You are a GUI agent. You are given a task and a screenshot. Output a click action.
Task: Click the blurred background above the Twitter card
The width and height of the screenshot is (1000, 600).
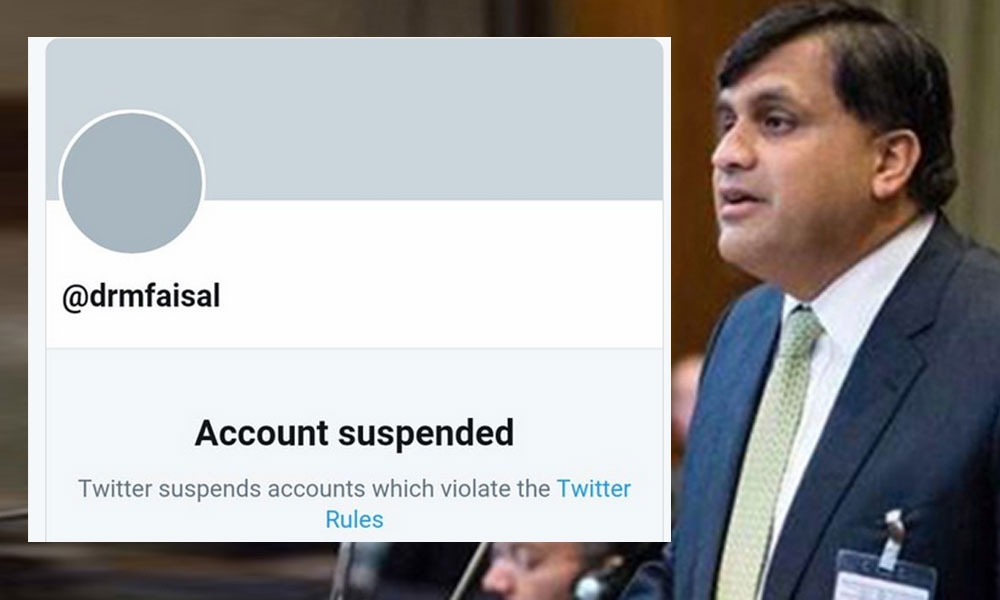(350, 18)
